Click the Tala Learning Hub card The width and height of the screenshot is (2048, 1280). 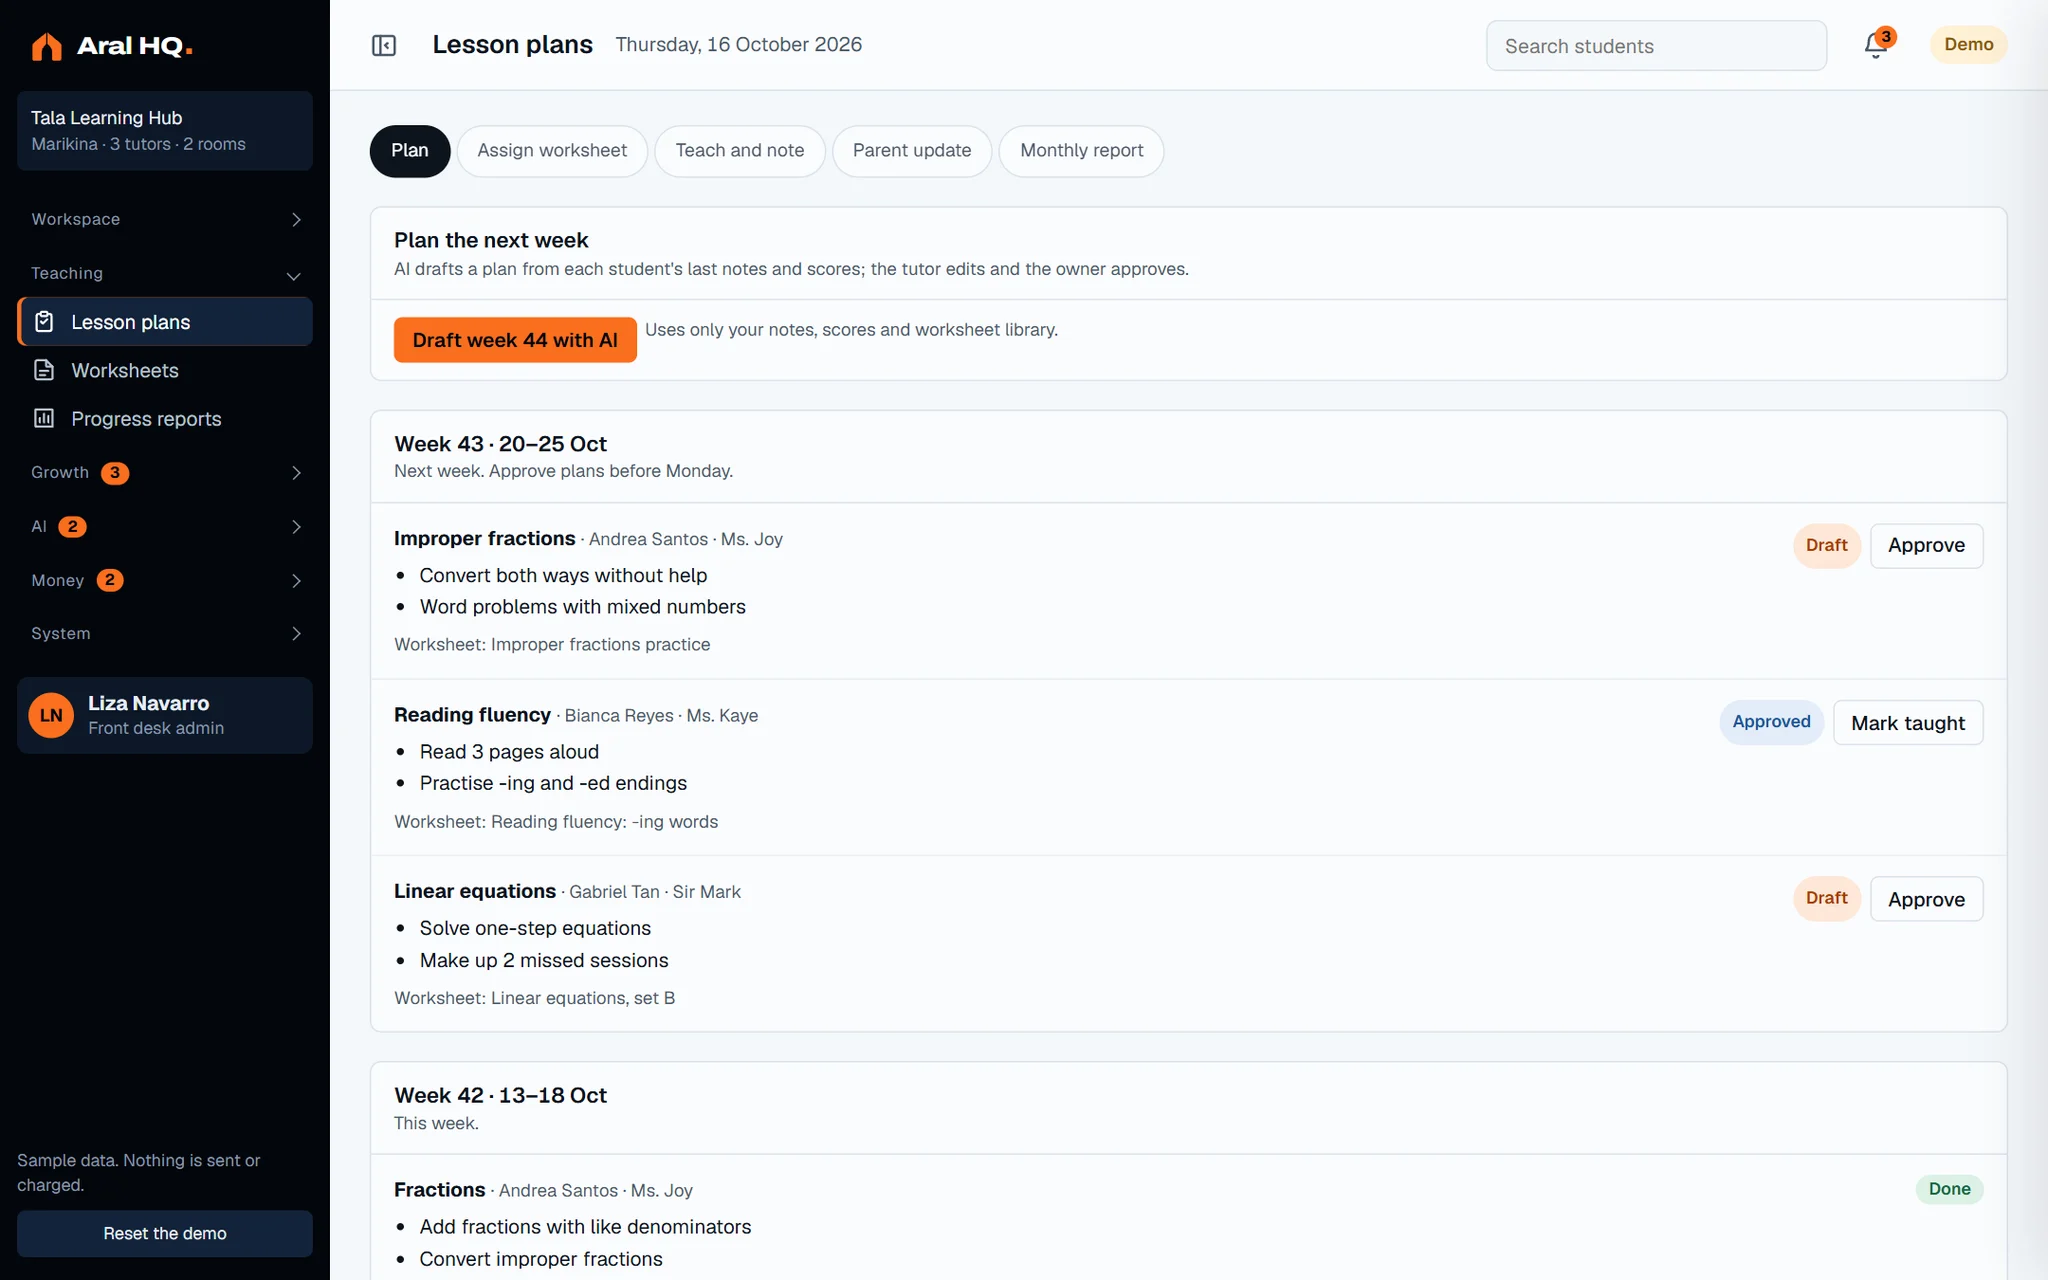[165, 131]
